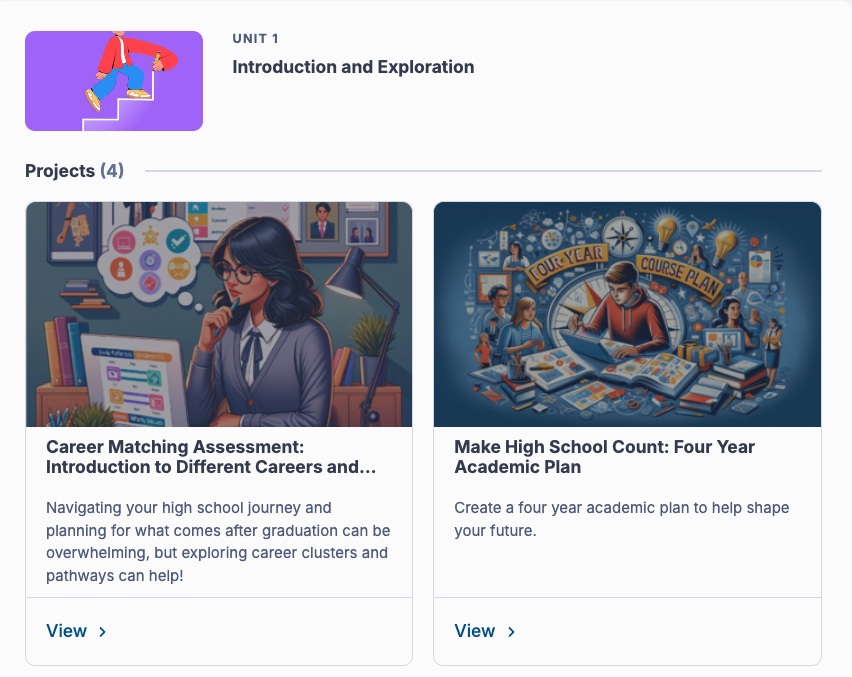Click the Projects section heading
Screen dimensions: 852x677
click(x=60, y=171)
